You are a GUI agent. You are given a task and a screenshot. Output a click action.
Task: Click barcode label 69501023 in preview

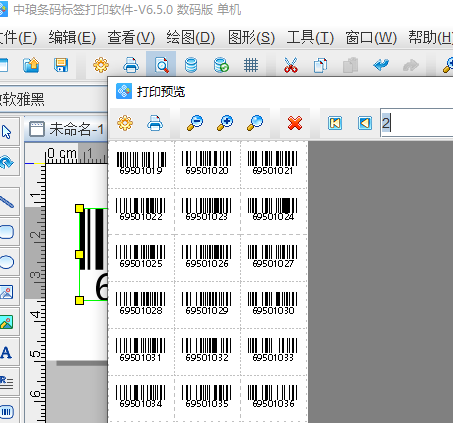tap(207, 210)
